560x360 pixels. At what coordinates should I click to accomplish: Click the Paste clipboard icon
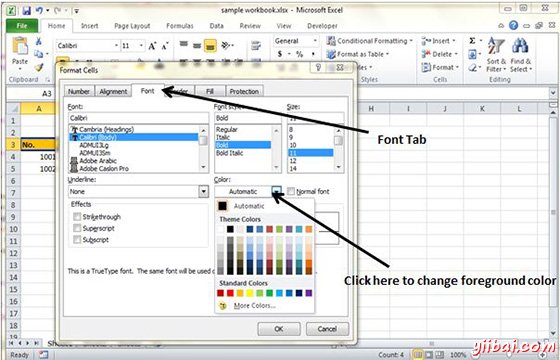pos(20,46)
